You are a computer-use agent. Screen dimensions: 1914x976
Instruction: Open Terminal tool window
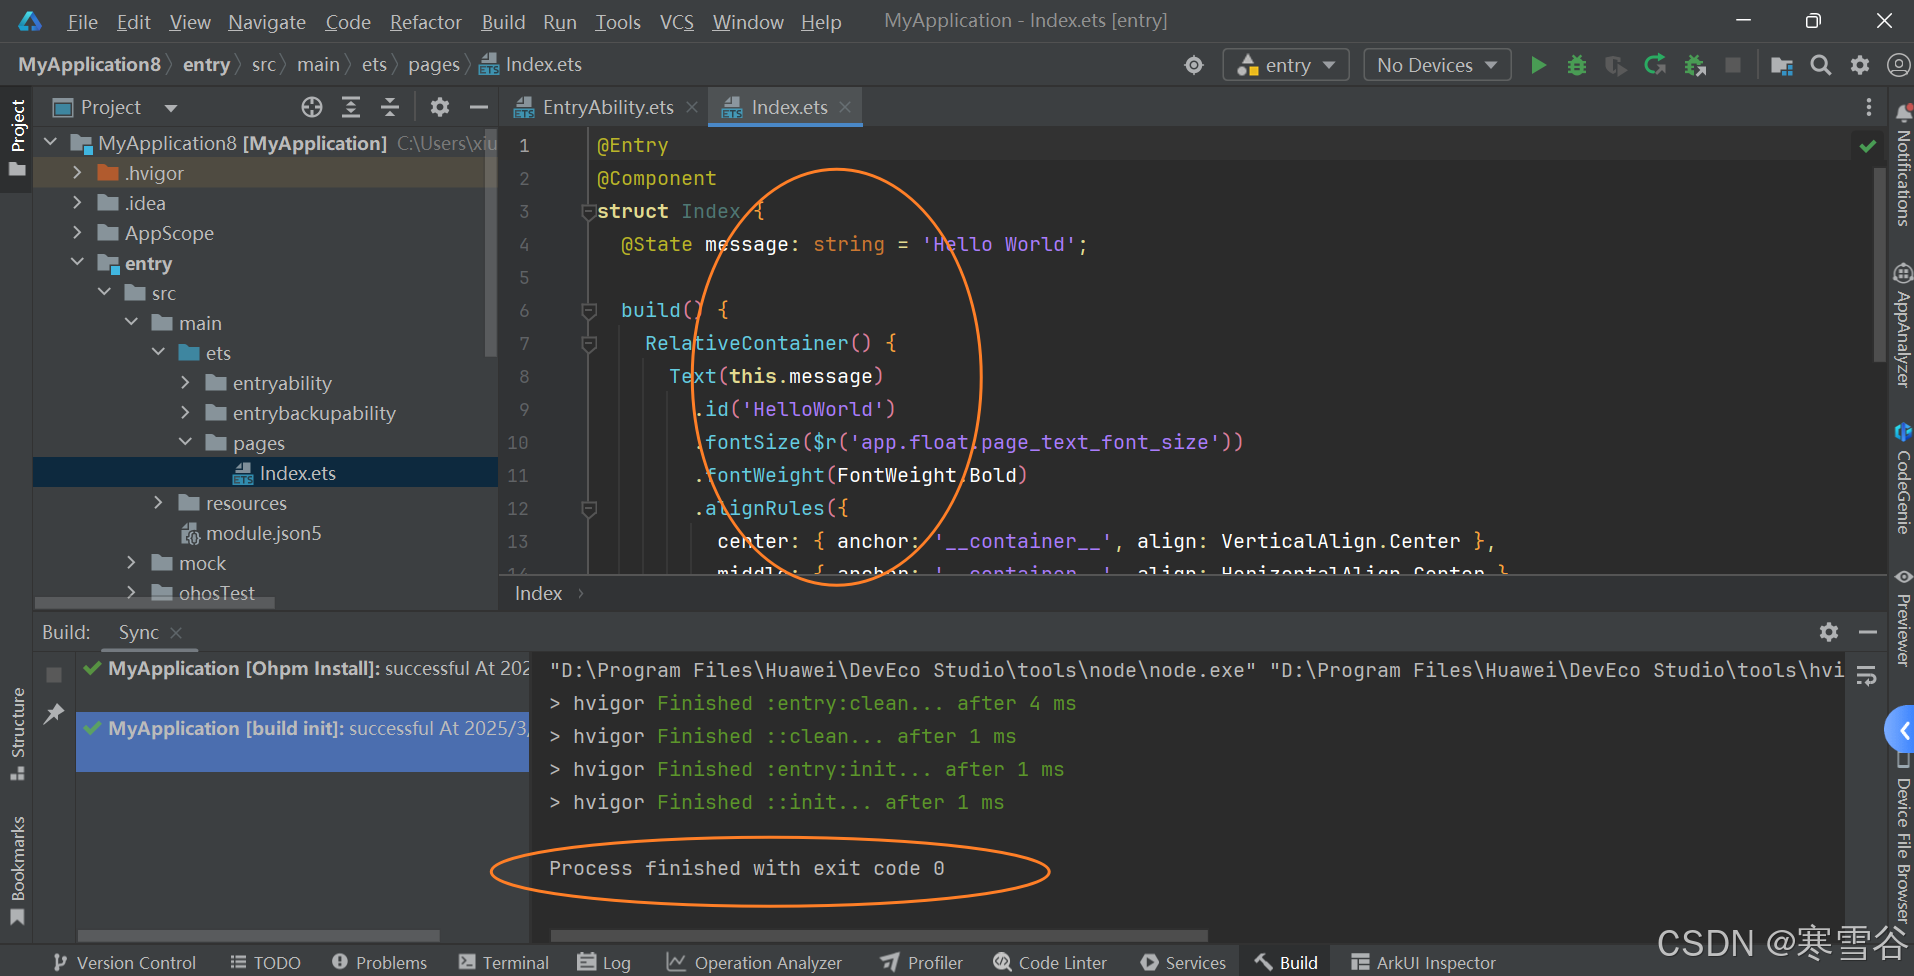(x=505, y=962)
